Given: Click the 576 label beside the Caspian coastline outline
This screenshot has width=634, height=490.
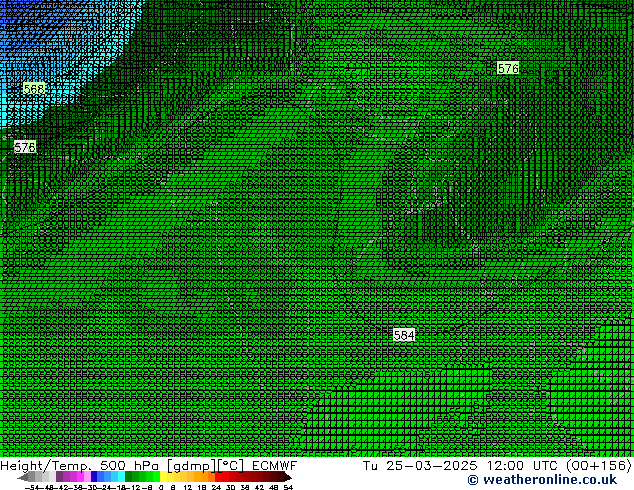Looking at the screenshot, I should point(508,68).
